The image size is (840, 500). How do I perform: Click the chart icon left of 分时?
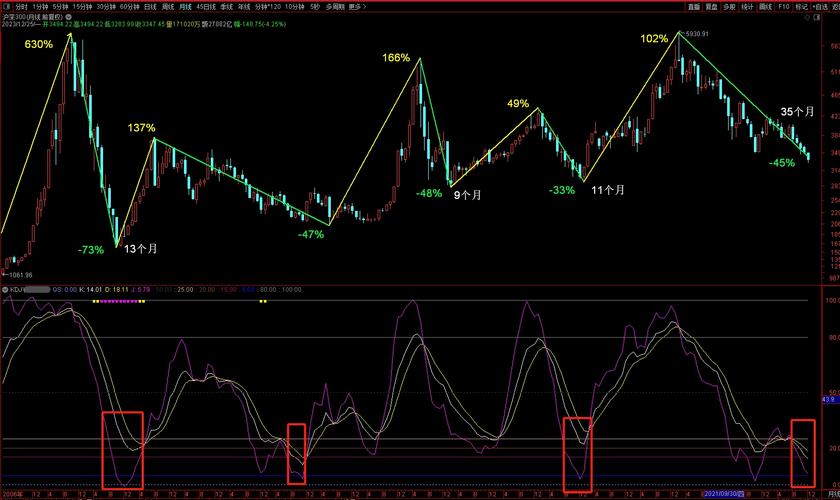(x=6, y=6)
